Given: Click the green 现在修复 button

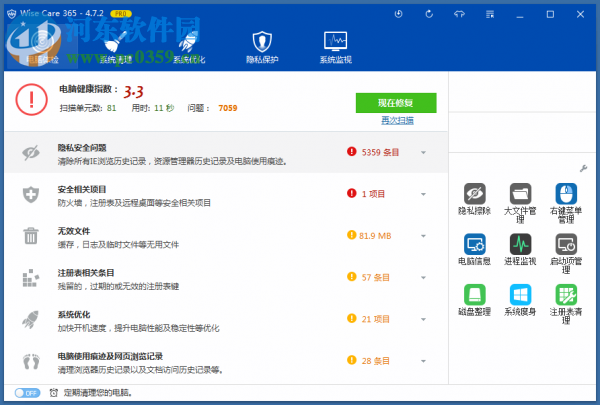Looking at the screenshot, I should point(396,103).
